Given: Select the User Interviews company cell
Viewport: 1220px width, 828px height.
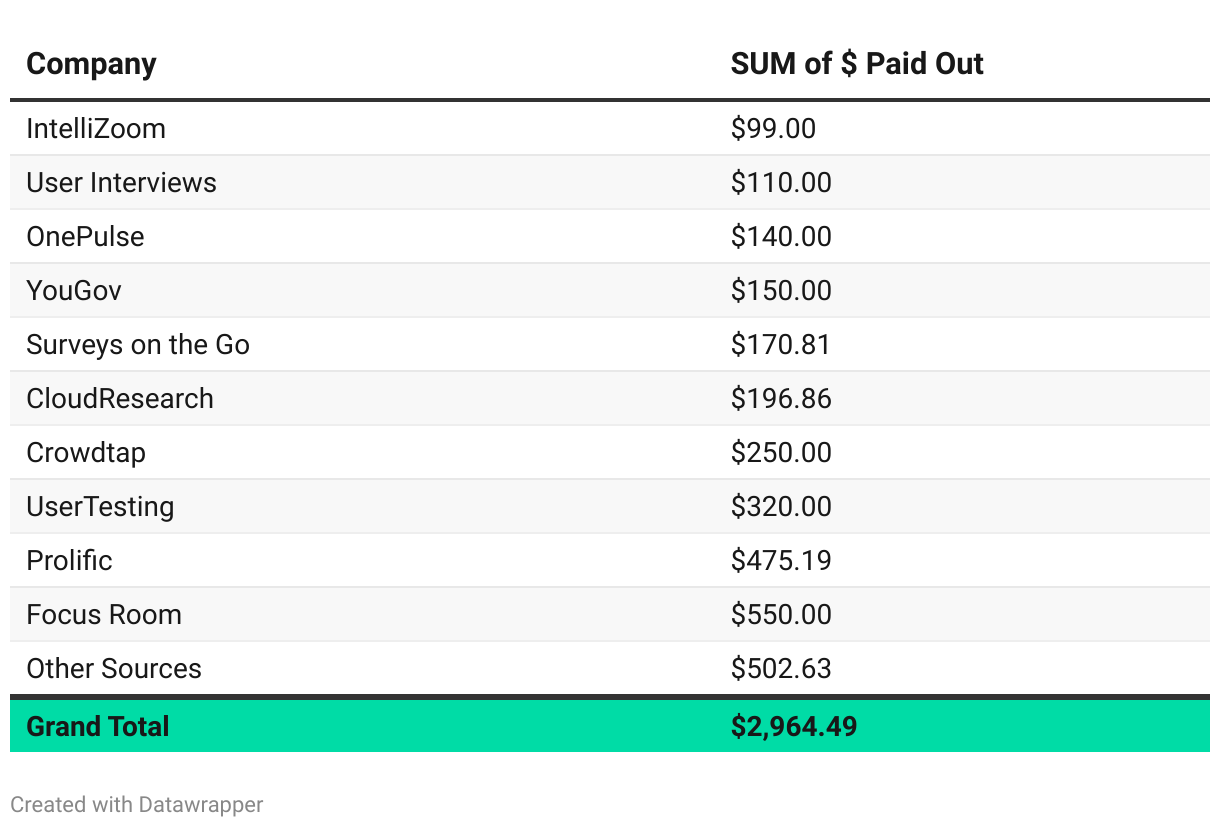Looking at the screenshot, I should click(121, 183).
